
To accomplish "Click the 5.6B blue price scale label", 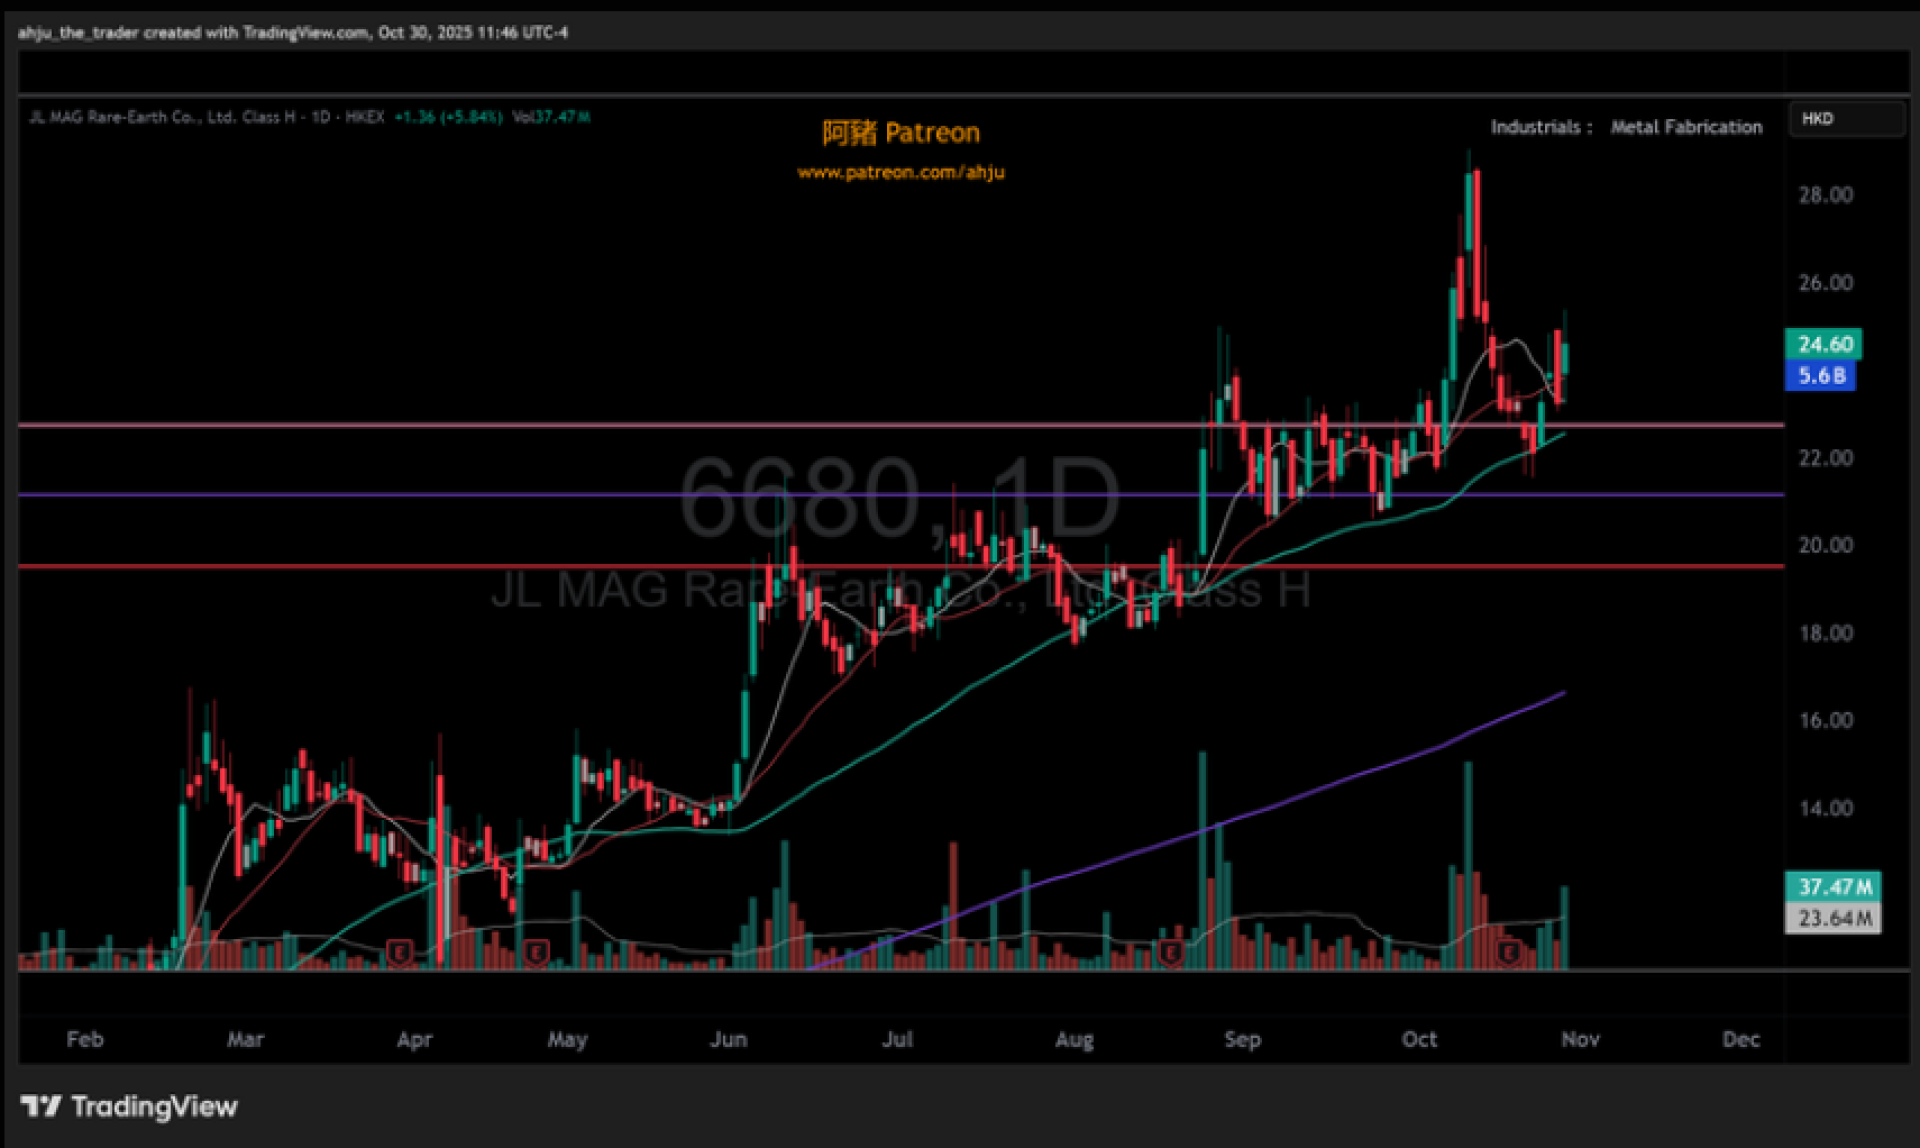I will pyautogui.click(x=1821, y=376).
